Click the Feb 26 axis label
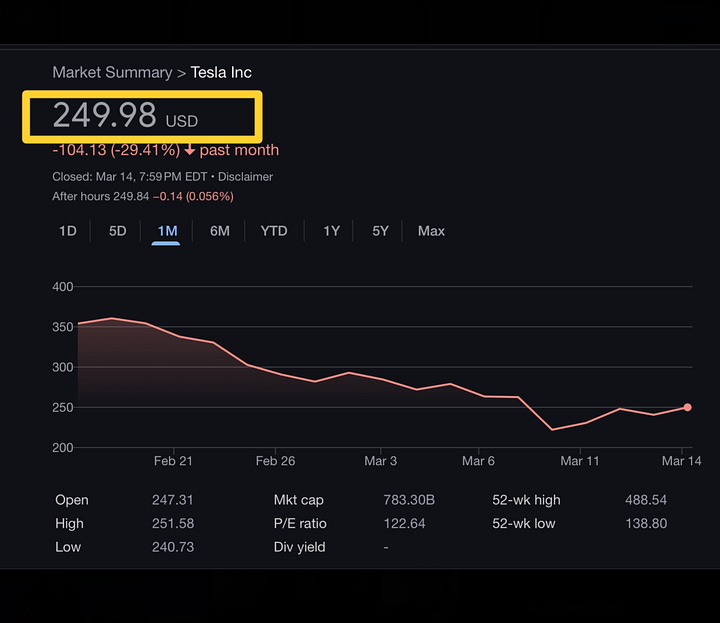 [276, 461]
